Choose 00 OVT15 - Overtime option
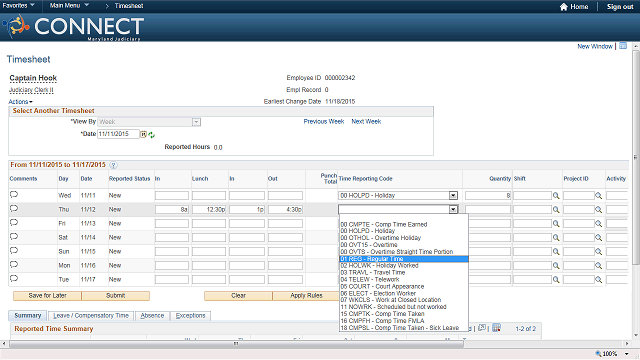 (404, 245)
